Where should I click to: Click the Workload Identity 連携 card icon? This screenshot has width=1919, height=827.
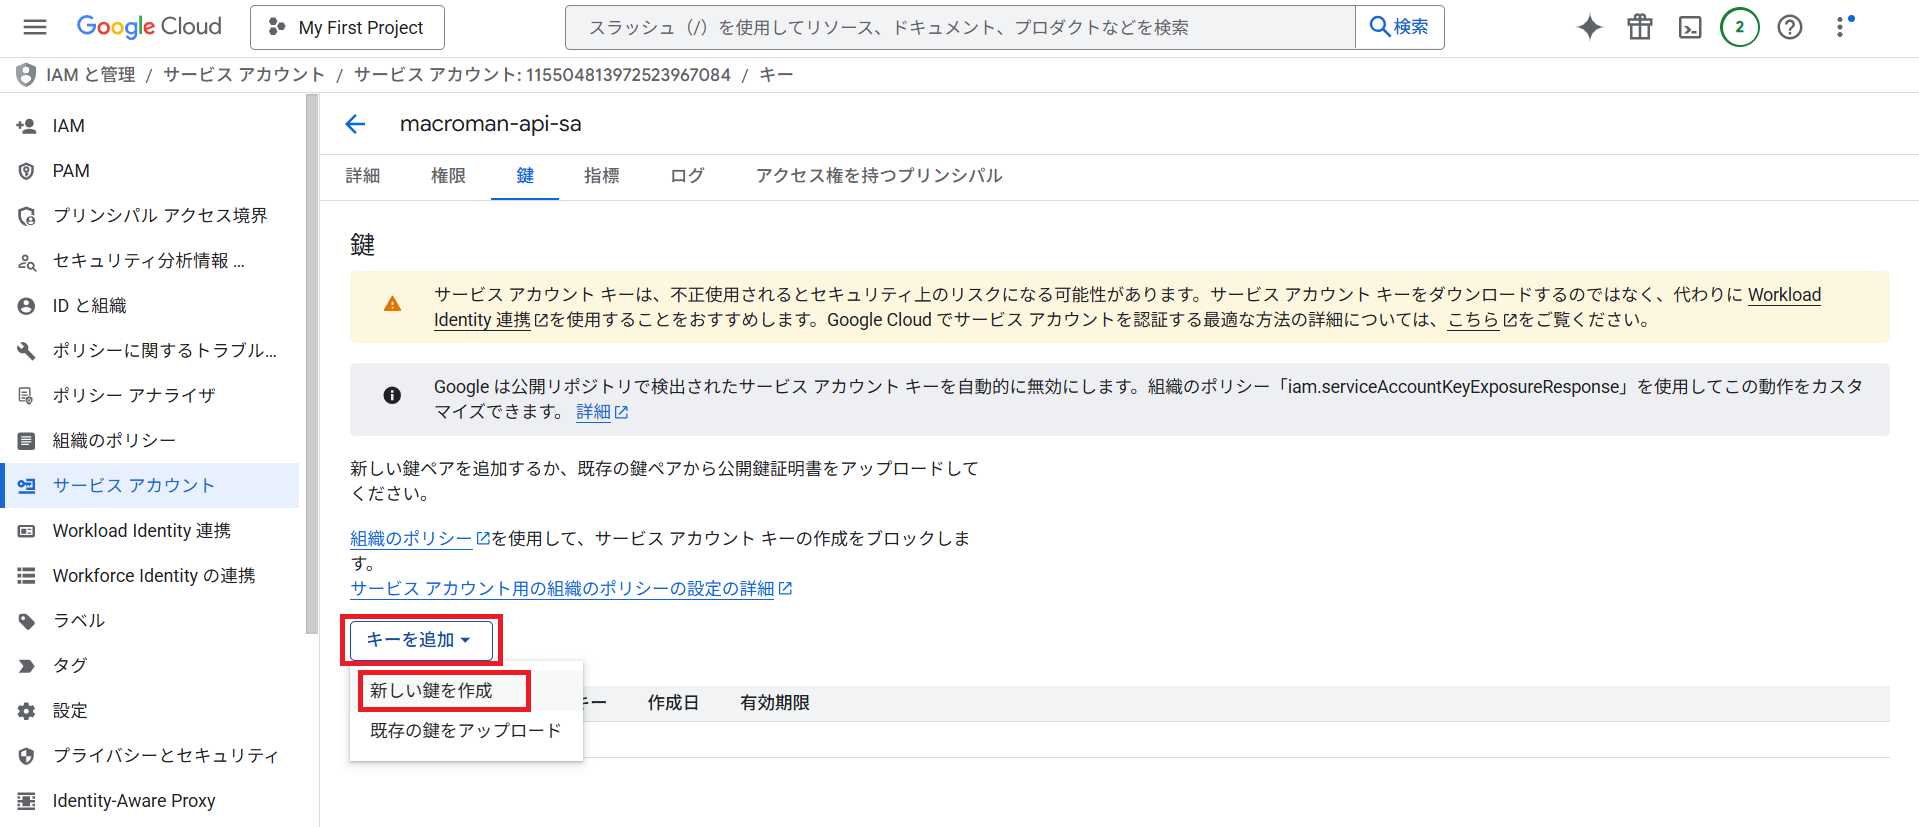coord(27,531)
